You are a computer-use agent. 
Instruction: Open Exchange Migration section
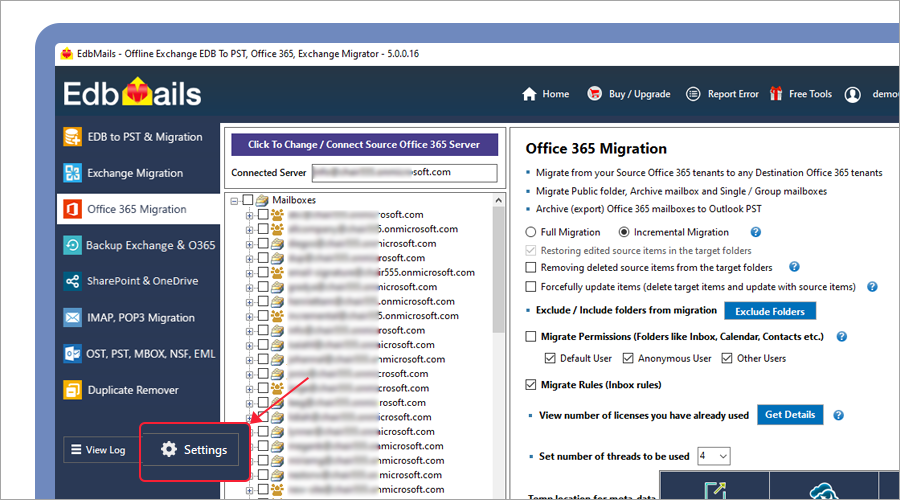[138, 173]
